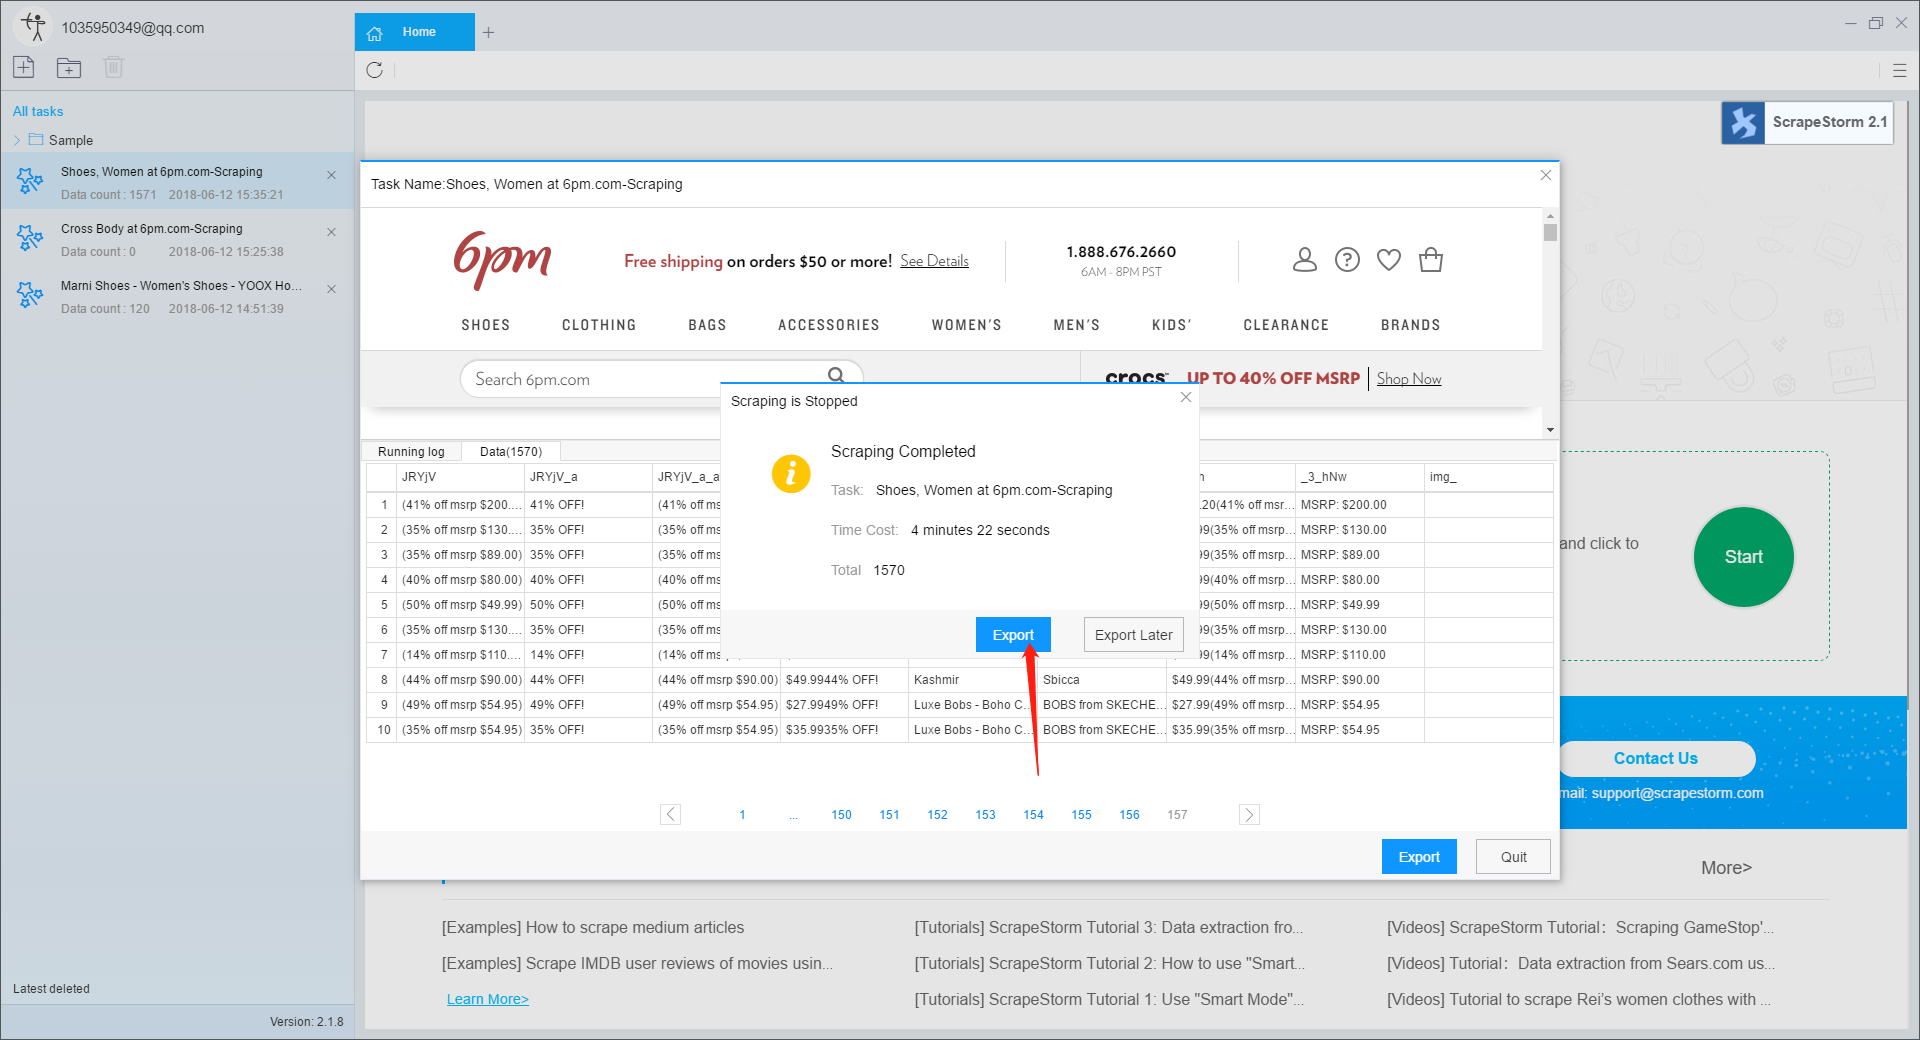The height and width of the screenshot is (1040, 1920).
Task: Remove the Shoes, Women at 6pm.com task
Action: coord(331,175)
